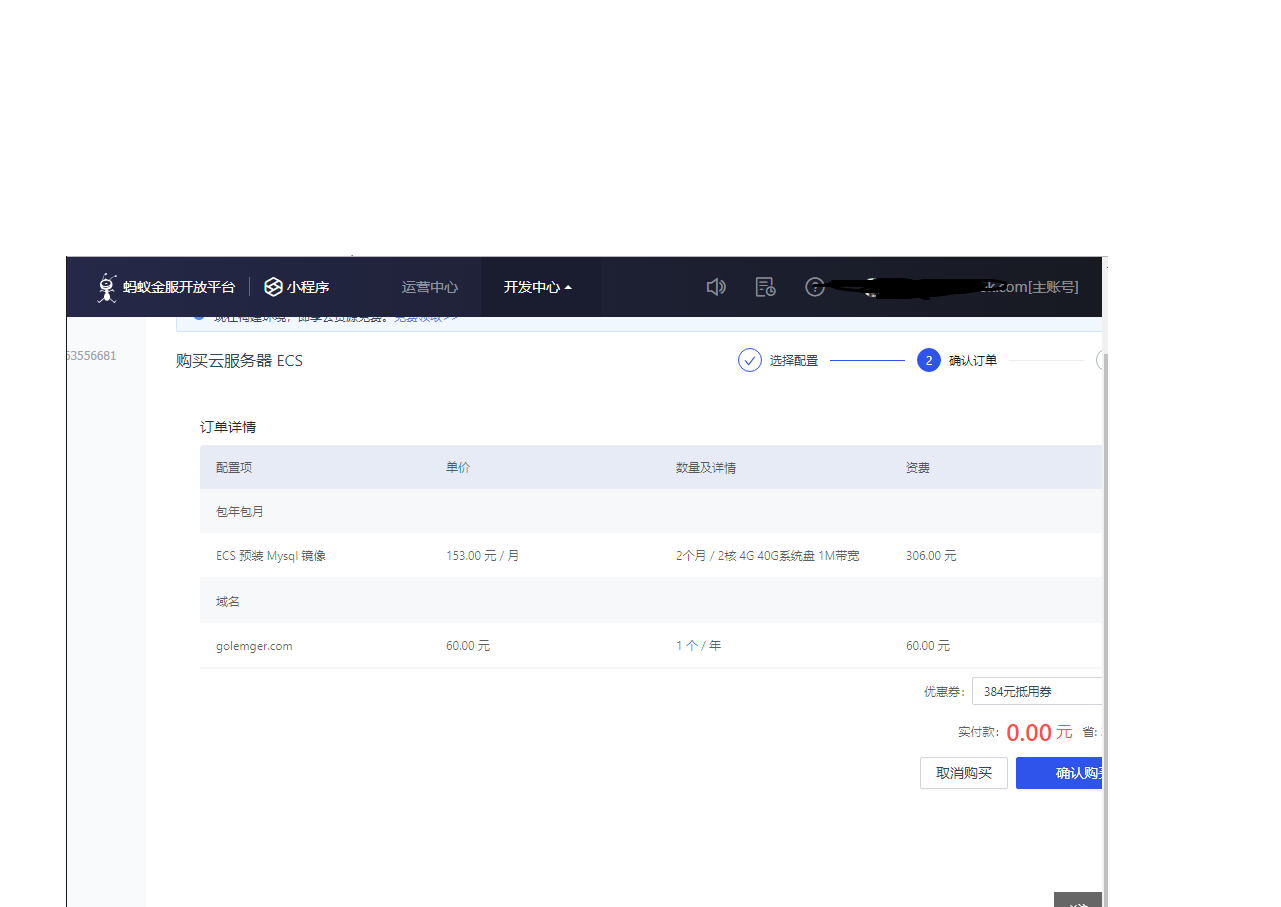The image size is (1281, 907).
Task: Click the 306.00 元 fee cell
Action: click(931, 555)
